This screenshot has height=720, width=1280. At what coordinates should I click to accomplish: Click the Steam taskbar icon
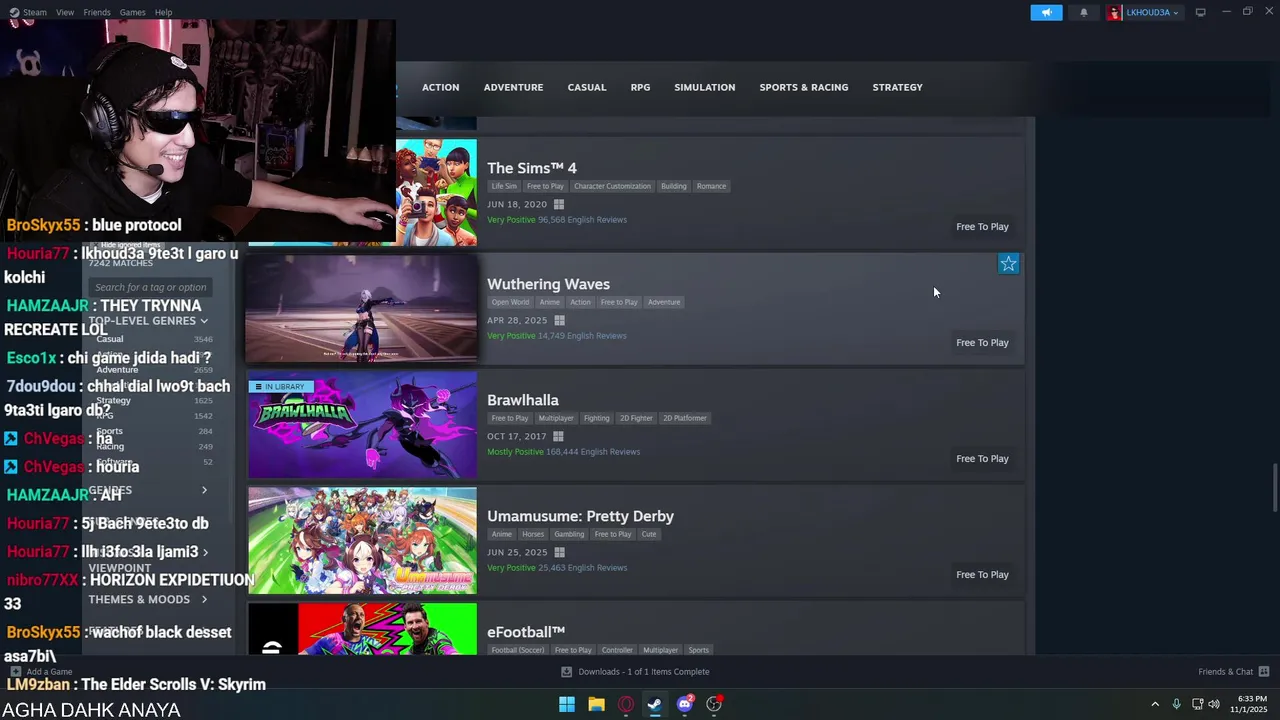pos(655,704)
